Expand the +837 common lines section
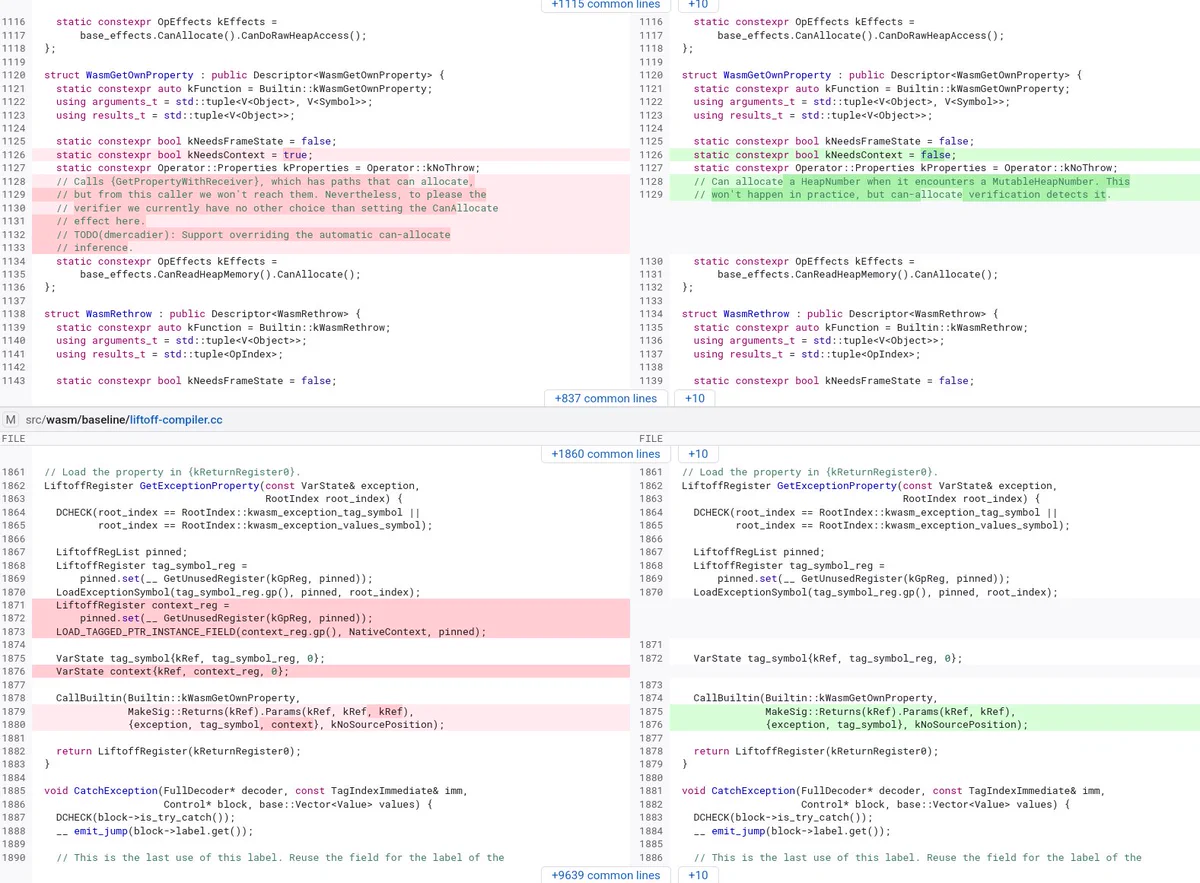This screenshot has width=1200, height=883. click(606, 398)
